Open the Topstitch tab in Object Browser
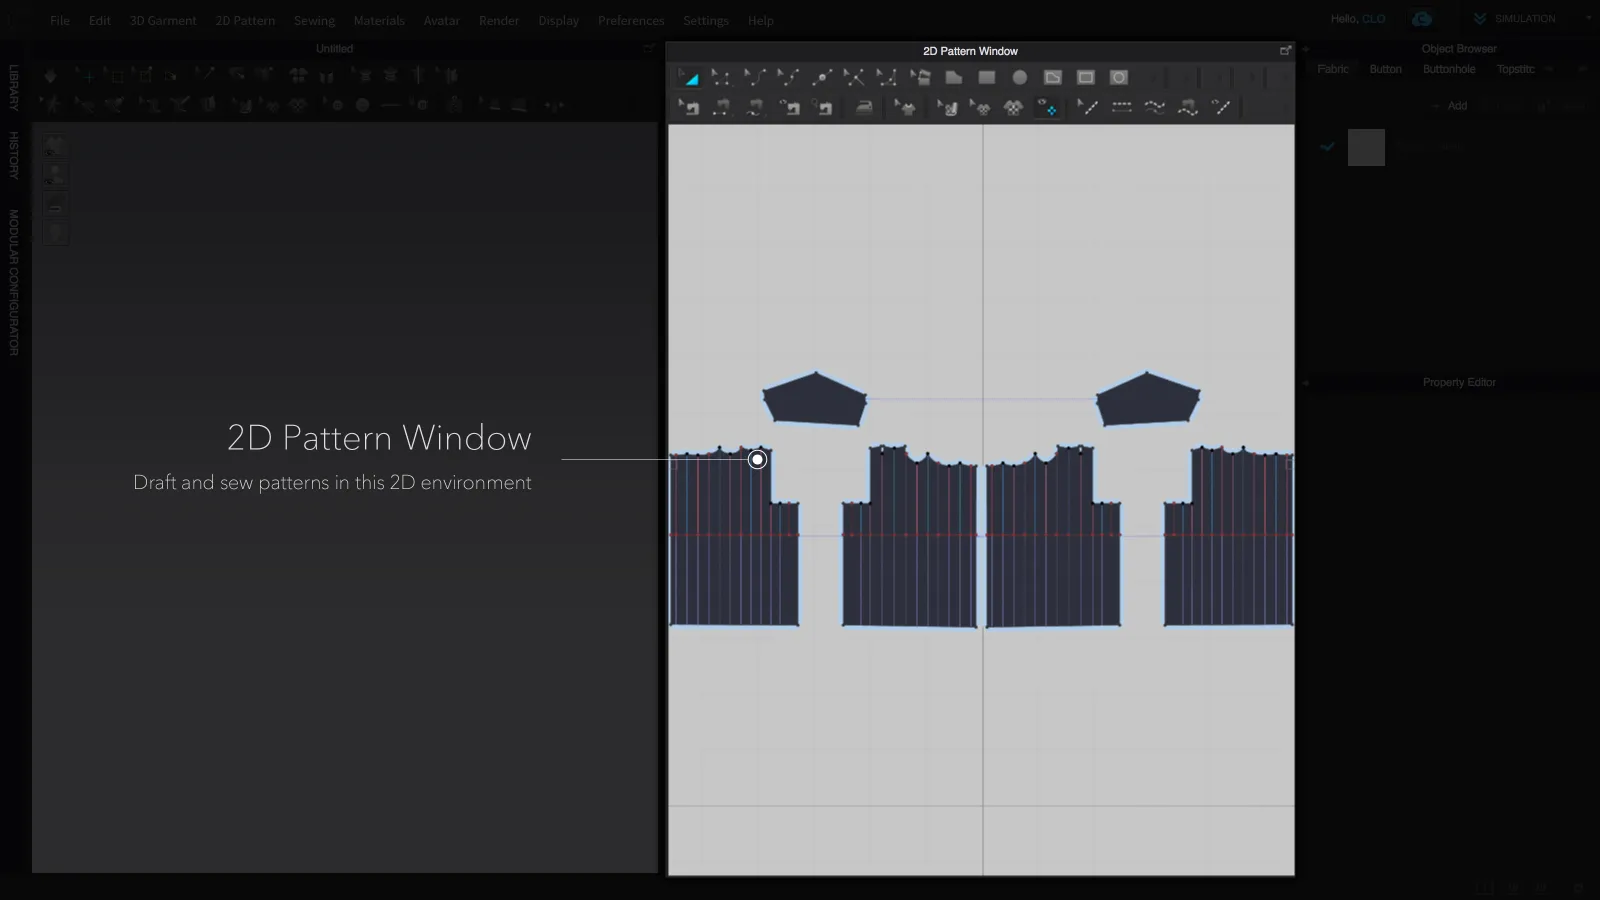The image size is (1600, 900). [x=1515, y=69]
